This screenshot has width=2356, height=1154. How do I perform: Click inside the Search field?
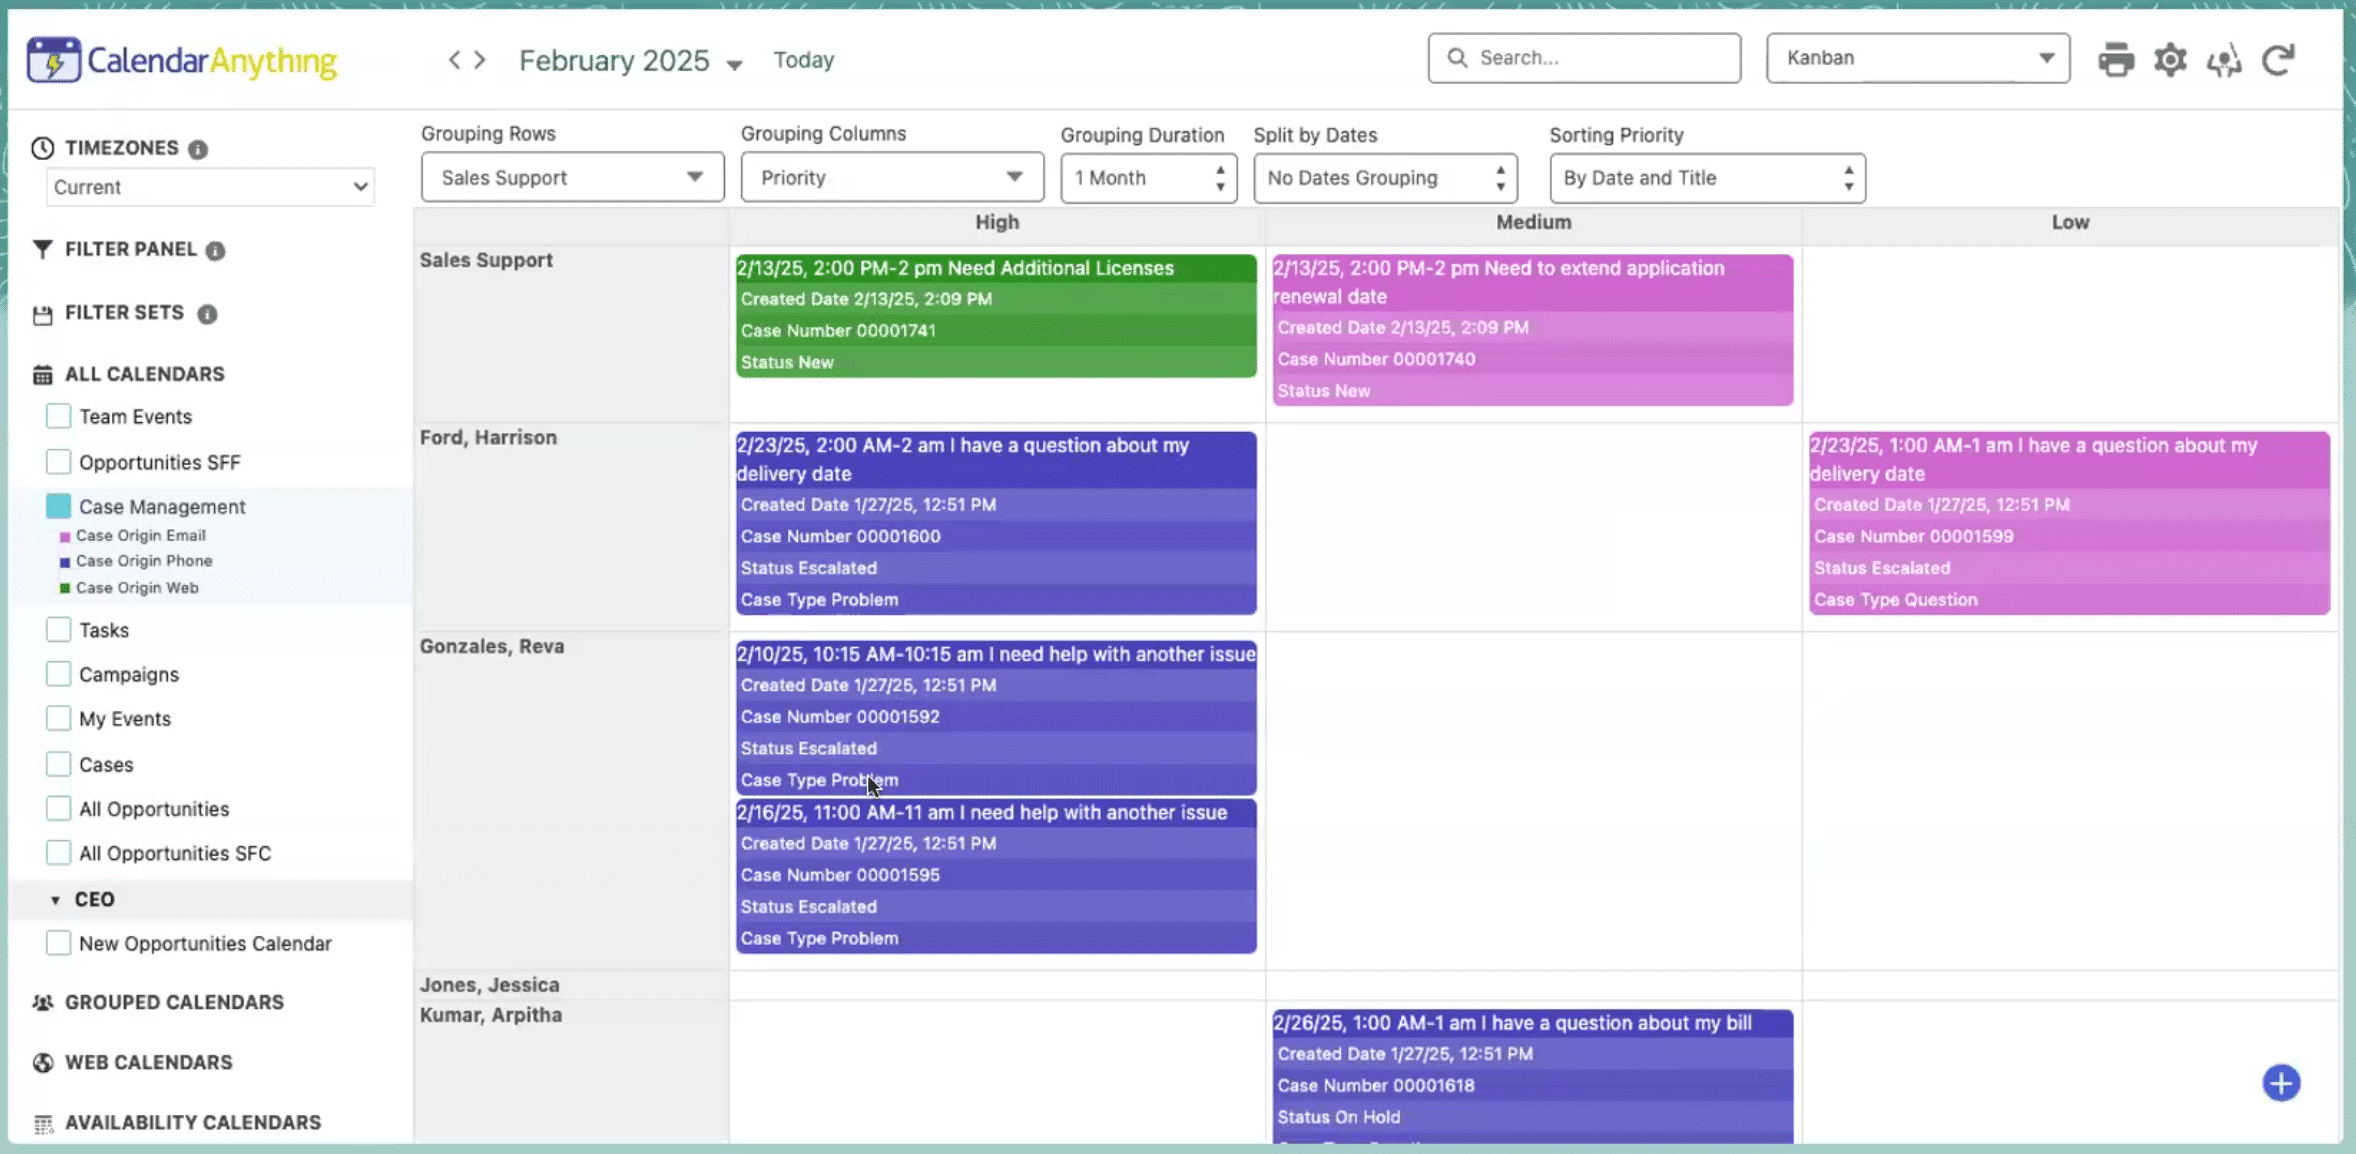[x=1584, y=58]
